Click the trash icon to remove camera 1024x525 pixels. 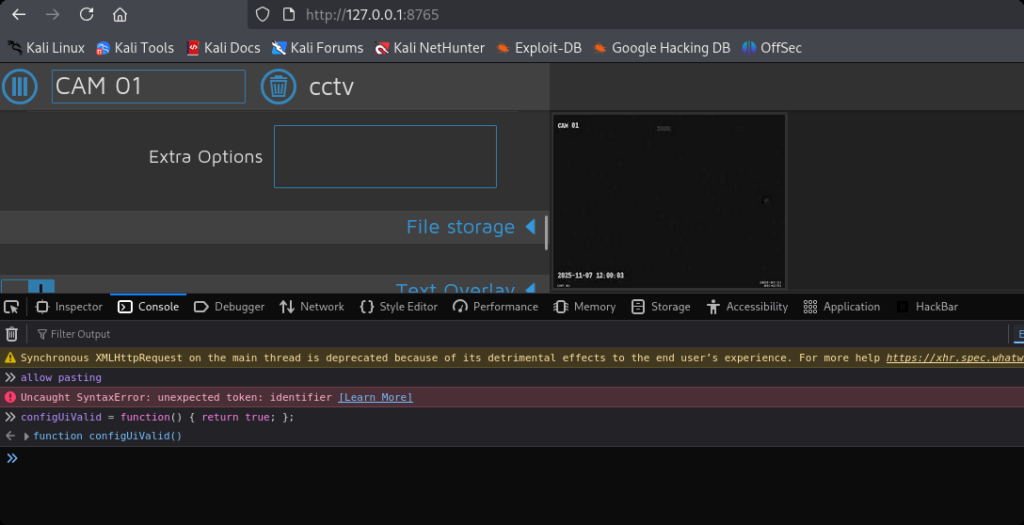coord(279,87)
